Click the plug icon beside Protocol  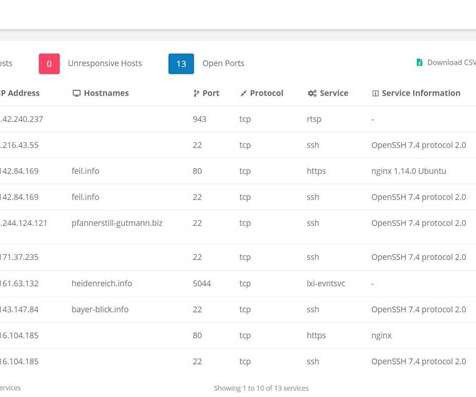pyautogui.click(x=243, y=93)
